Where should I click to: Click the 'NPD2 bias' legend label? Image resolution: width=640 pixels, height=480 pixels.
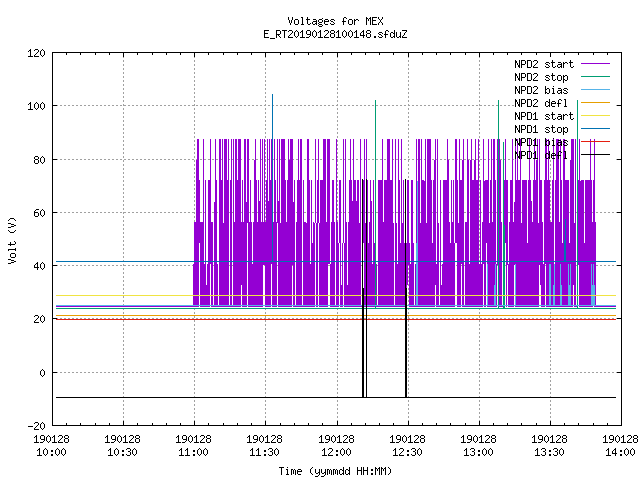(541, 90)
